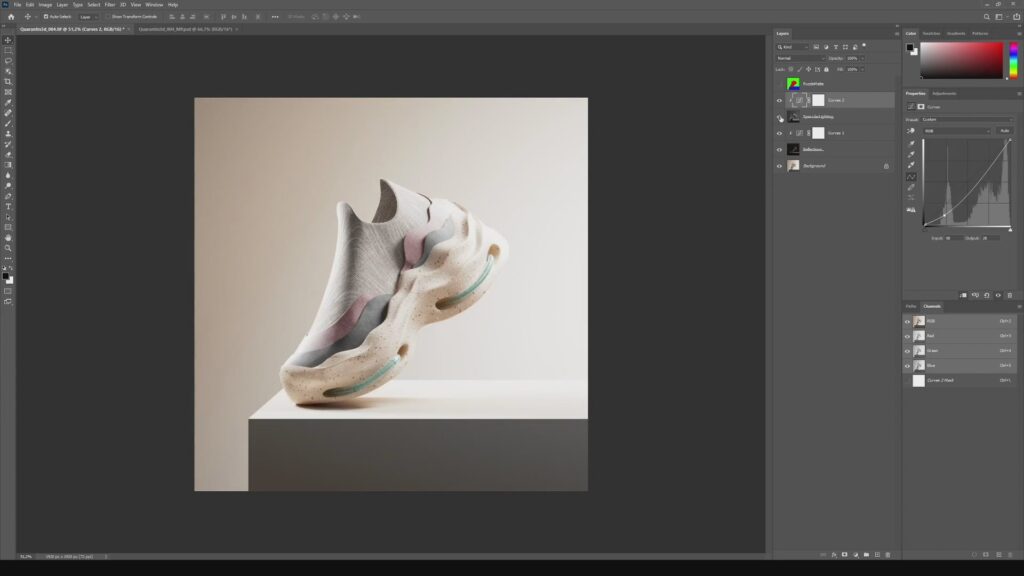
Task: Filter layers by adjustment layers icon
Action: pyautogui.click(x=826, y=47)
